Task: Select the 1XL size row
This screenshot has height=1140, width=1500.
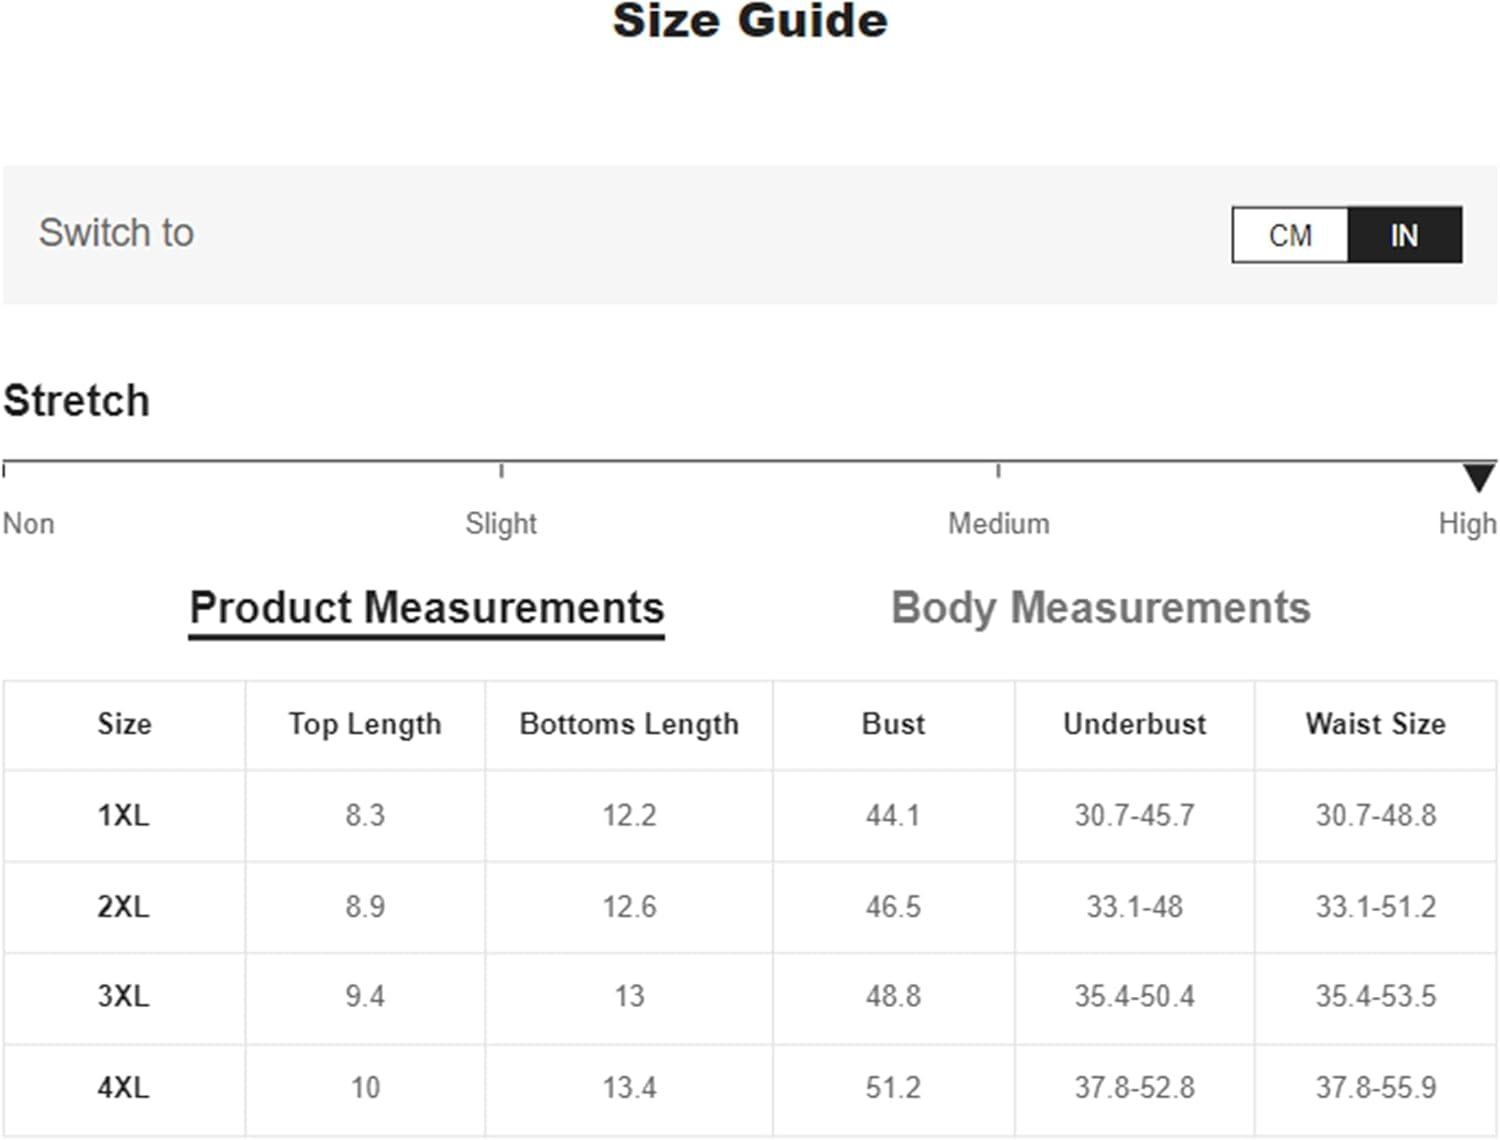Action: click(750, 815)
